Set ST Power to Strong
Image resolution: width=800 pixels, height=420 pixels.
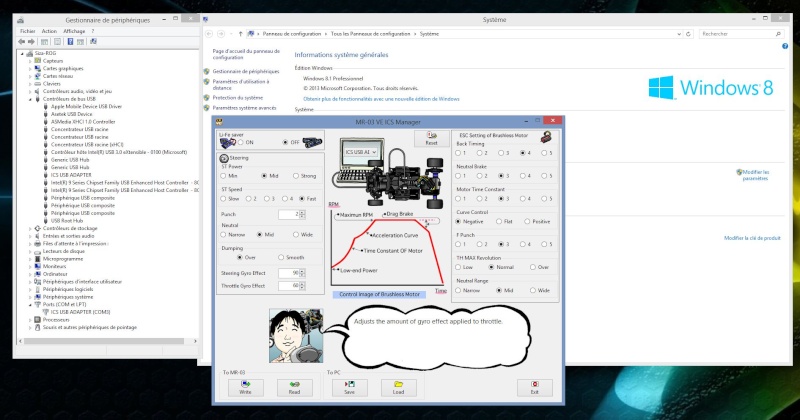point(296,176)
